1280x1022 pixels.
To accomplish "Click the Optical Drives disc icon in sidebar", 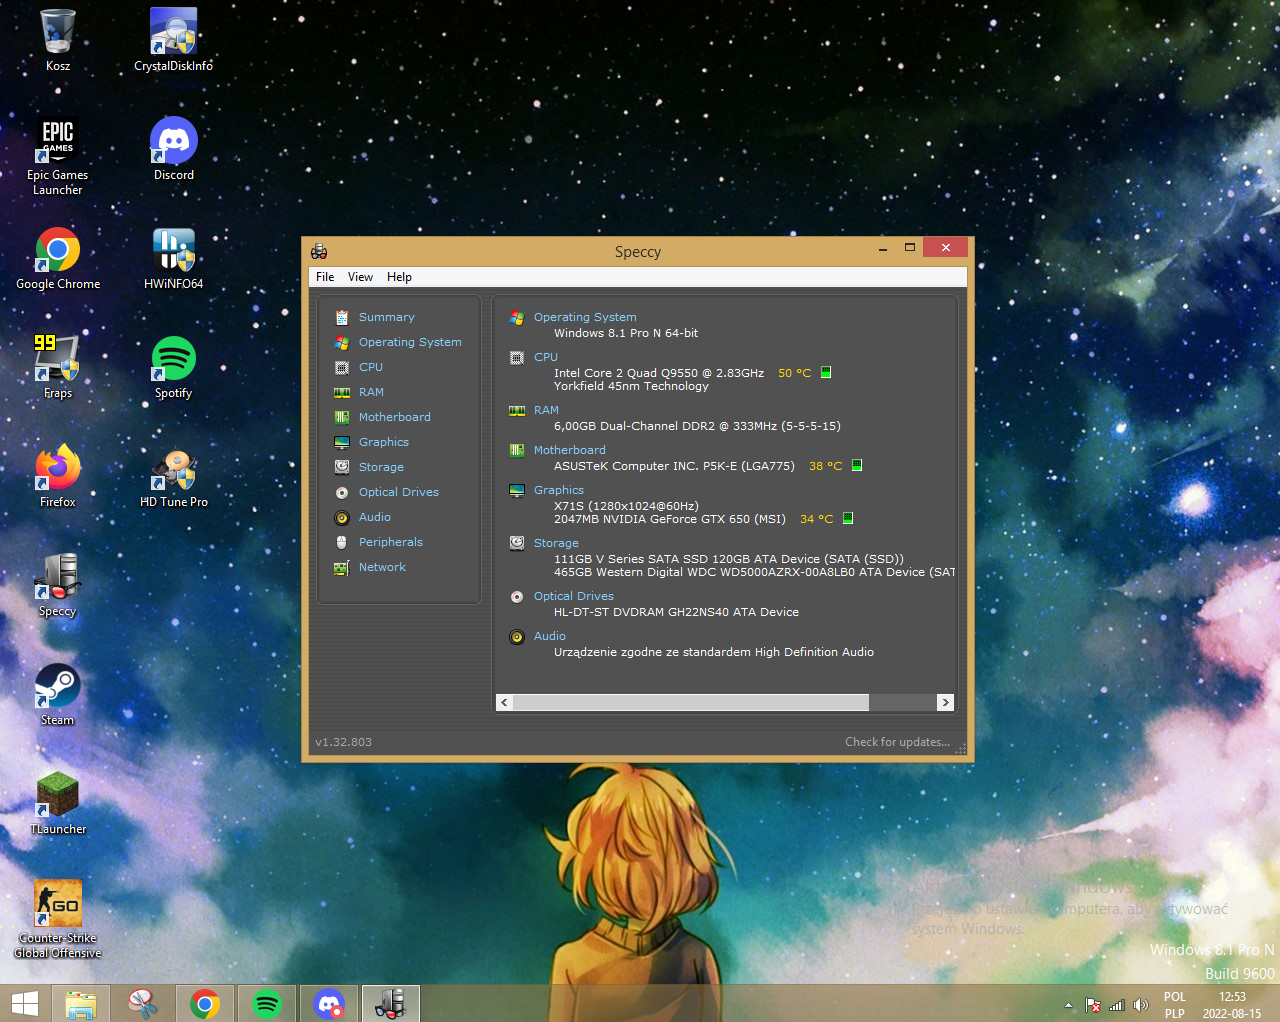I will tap(342, 492).
